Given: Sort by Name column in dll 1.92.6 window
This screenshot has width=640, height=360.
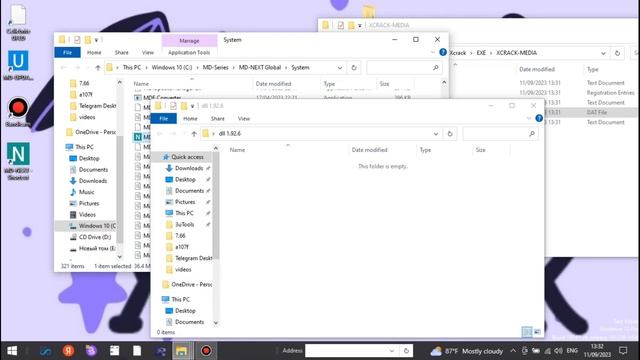Looking at the screenshot, I should pyautogui.click(x=237, y=150).
